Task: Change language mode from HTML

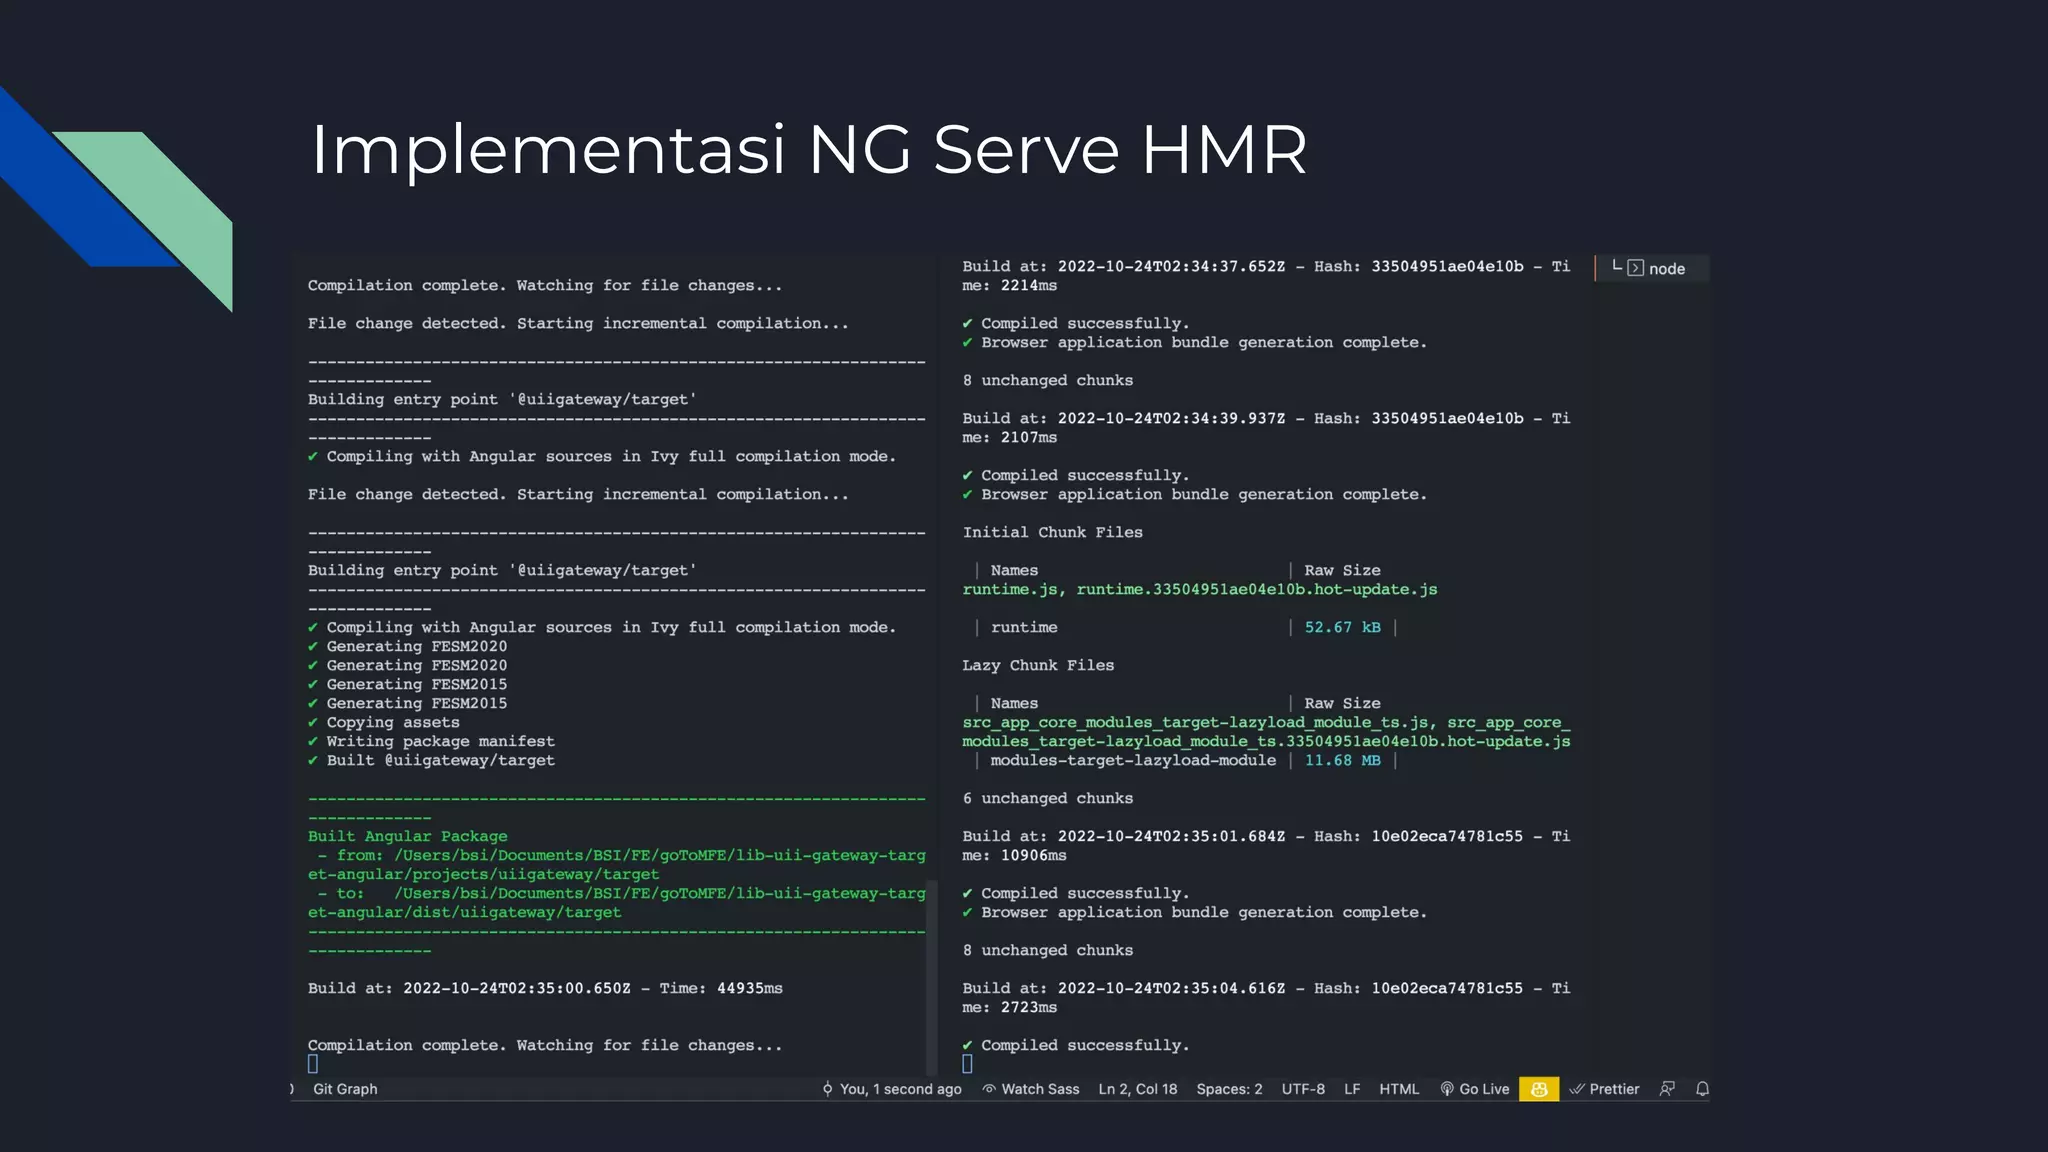Action: (1399, 1089)
